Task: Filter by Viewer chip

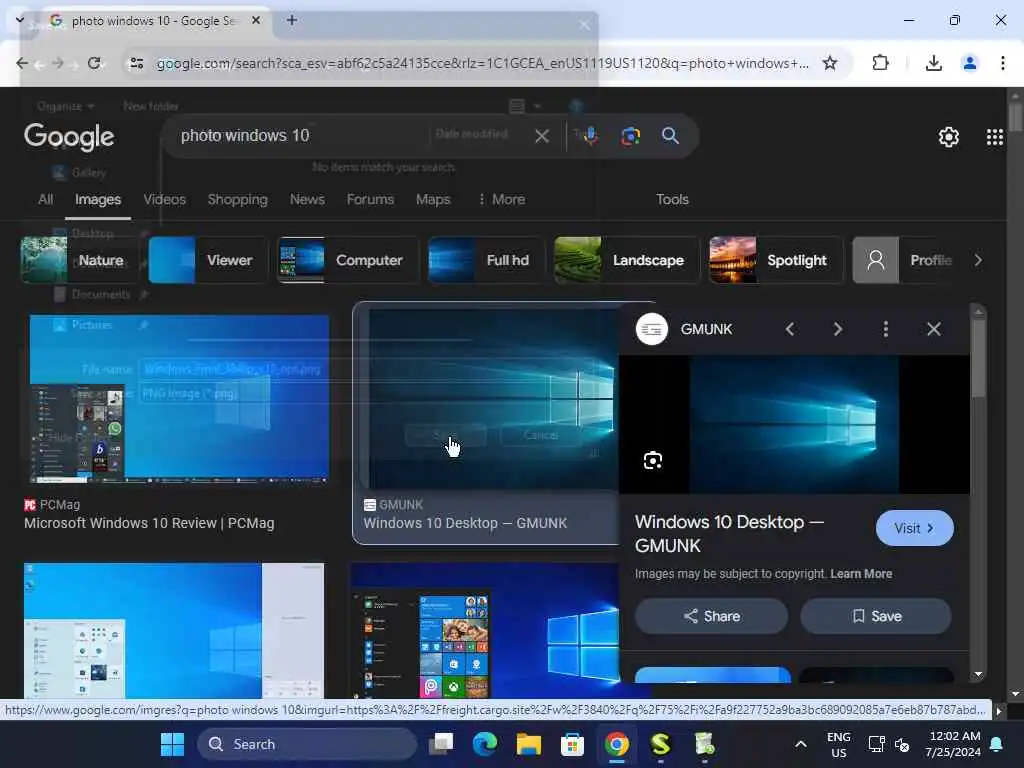Action: (208, 260)
